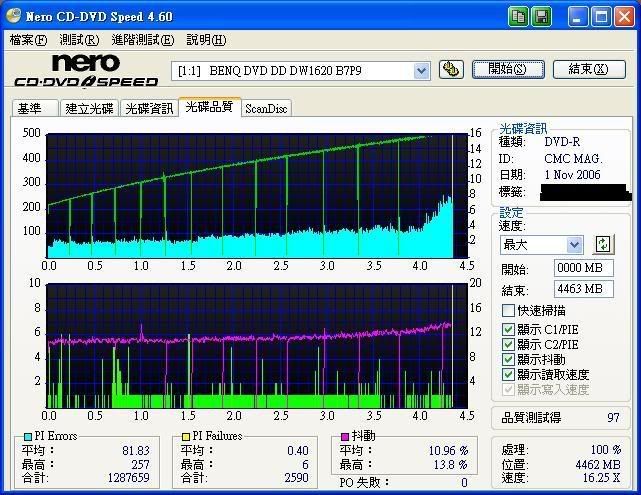Switch to the ScanDisc tab

click(x=266, y=109)
